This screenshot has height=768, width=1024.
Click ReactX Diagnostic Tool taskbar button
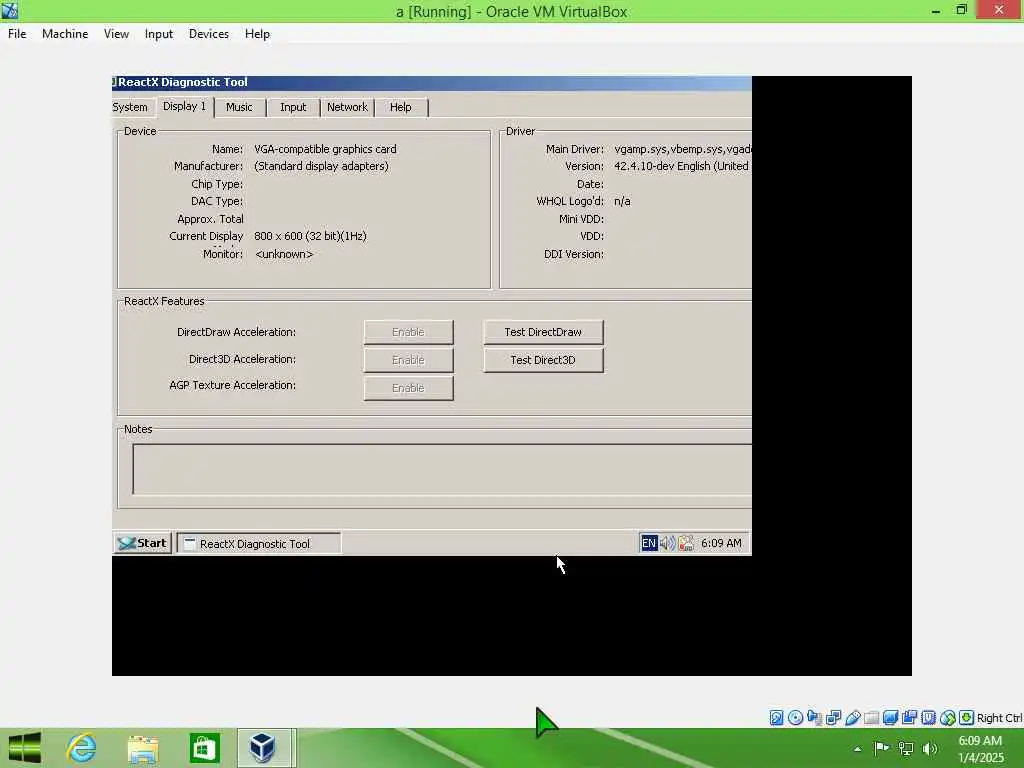point(259,543)
